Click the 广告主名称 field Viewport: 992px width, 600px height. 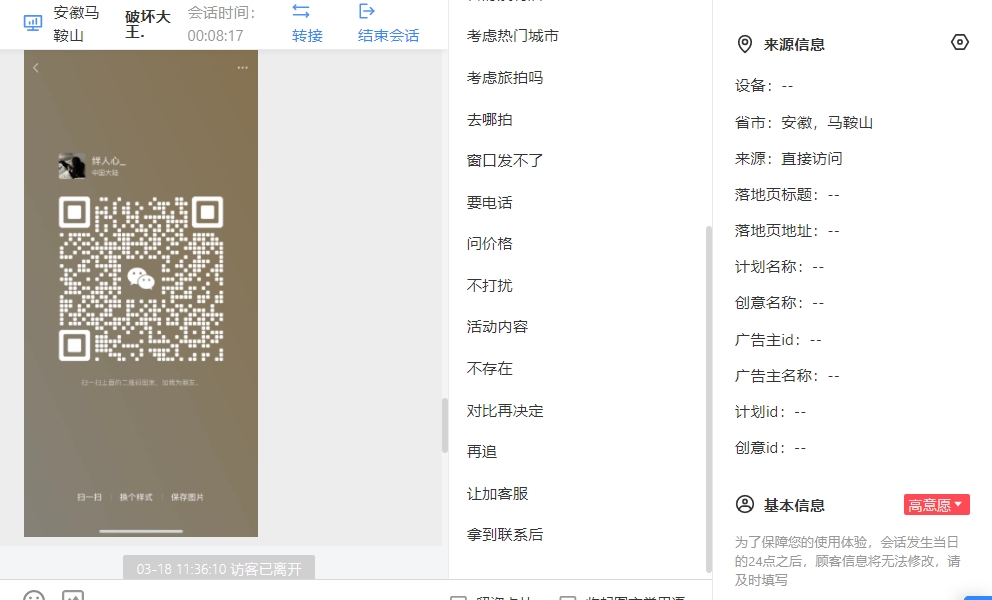click(787, 376)
